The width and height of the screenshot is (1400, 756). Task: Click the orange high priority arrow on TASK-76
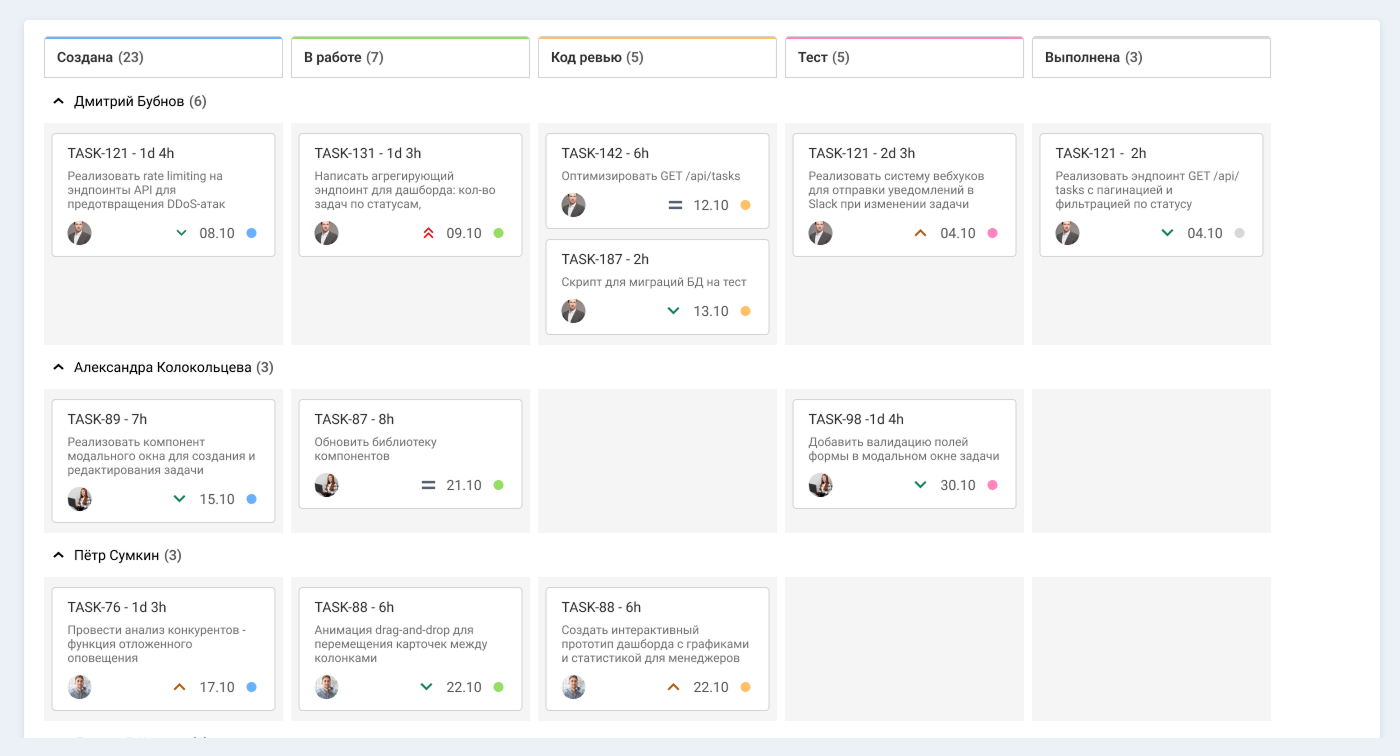pos(180,687)
